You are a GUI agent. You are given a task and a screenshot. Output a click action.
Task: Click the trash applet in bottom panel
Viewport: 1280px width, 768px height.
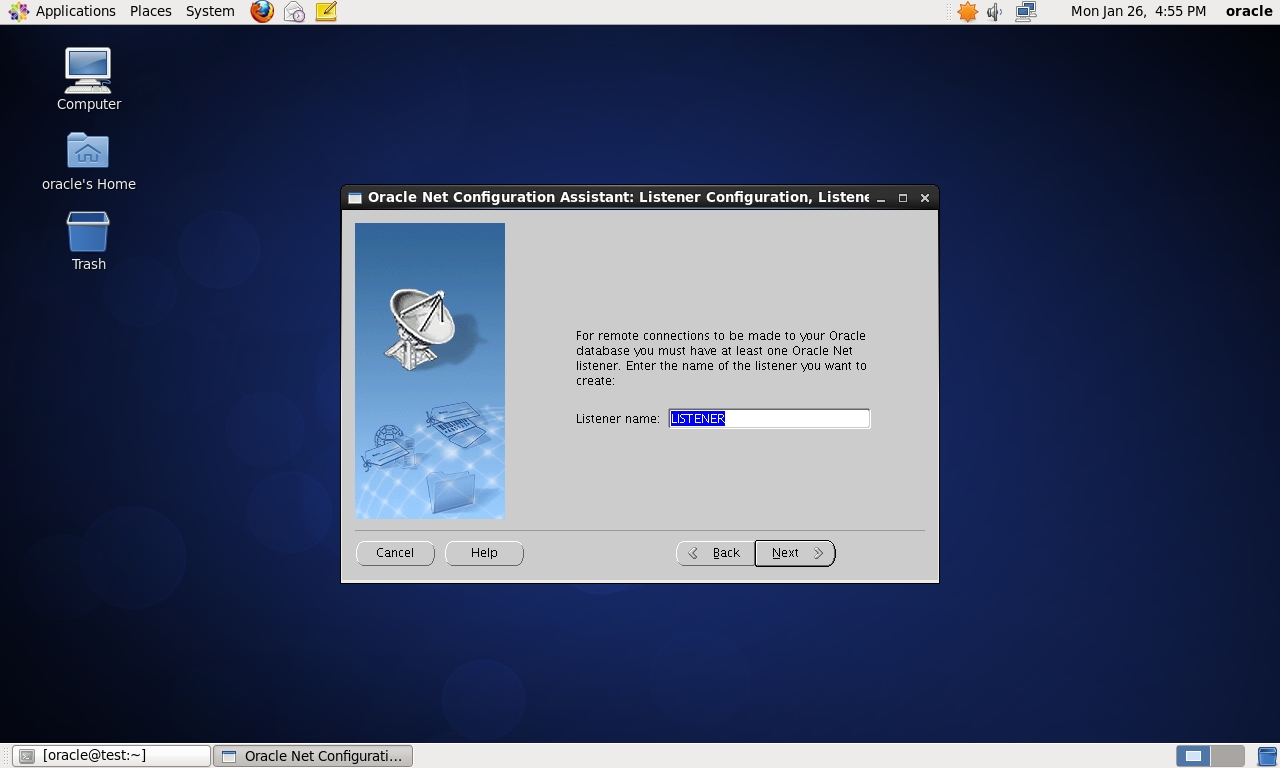(1267, 756)
